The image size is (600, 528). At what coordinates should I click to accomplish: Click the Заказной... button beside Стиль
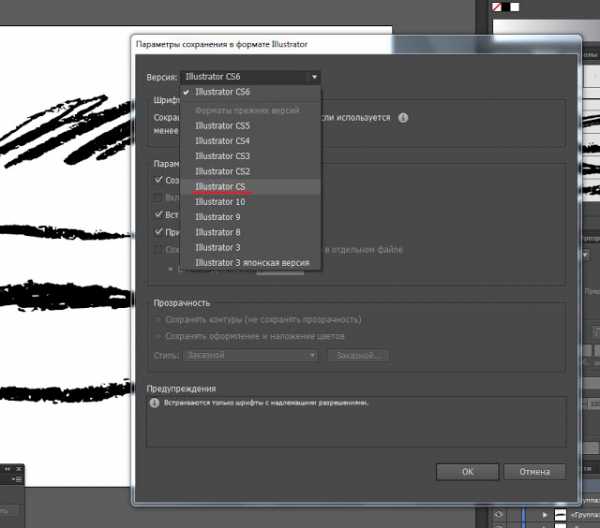(x=359, y=355)
